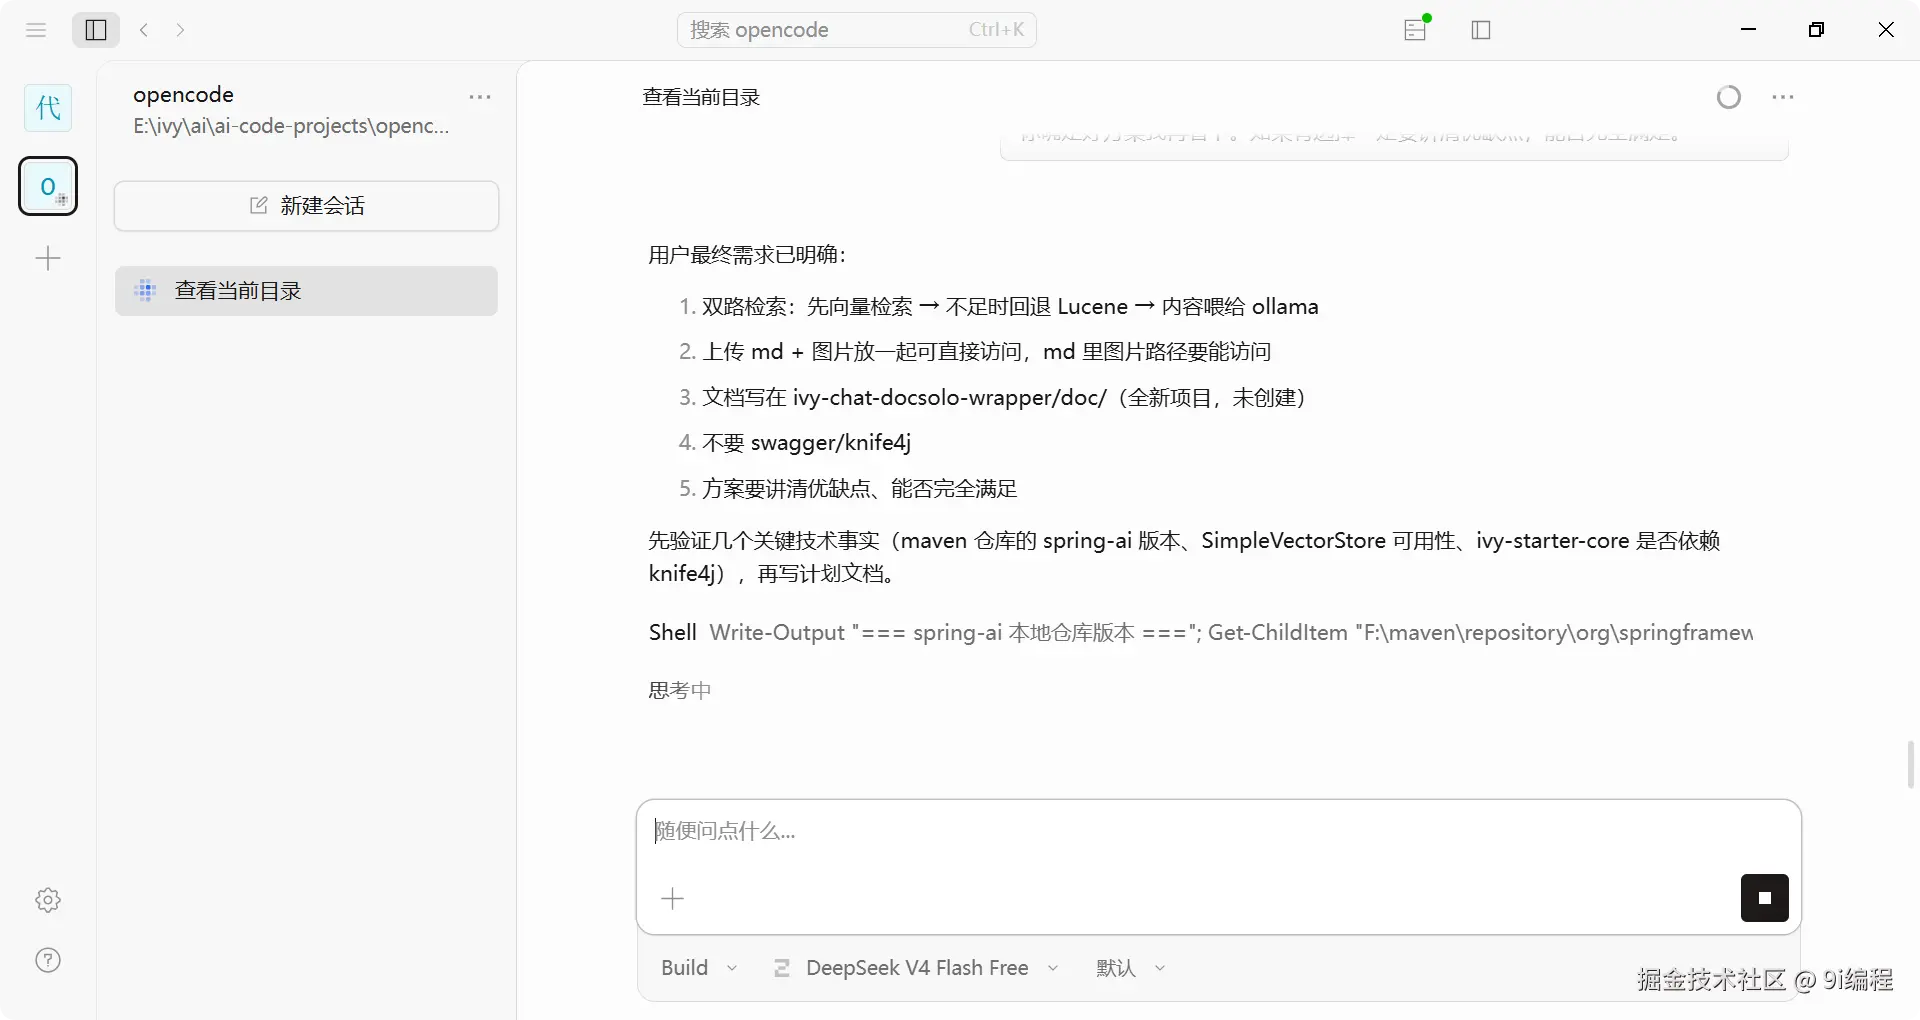
Task: Open help question mark icon
Action: click(48, 960)
